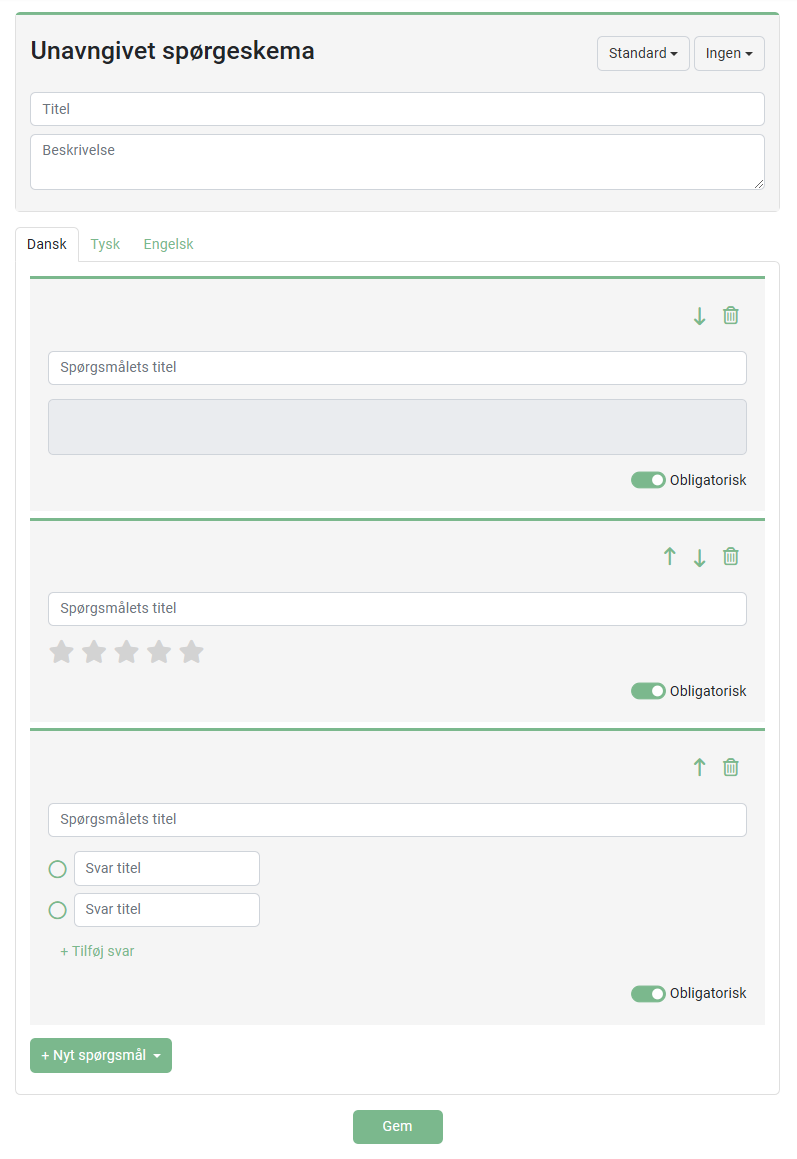
Task: Toggle Obligatorisk on the star rating question
Action: [648, 692]
